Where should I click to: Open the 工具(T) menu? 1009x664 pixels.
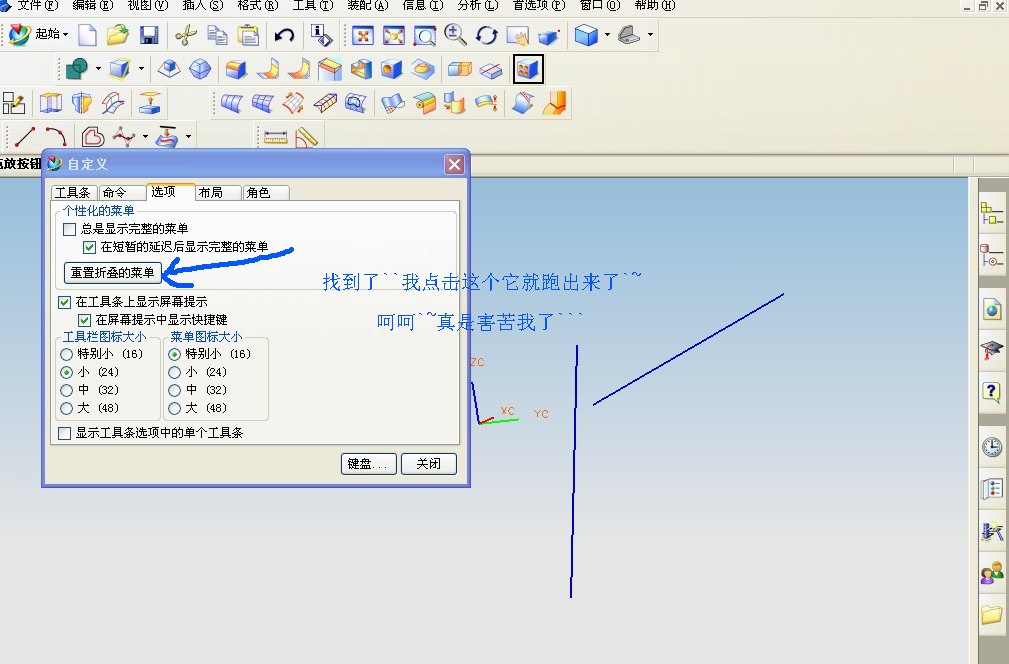point(313,5)
